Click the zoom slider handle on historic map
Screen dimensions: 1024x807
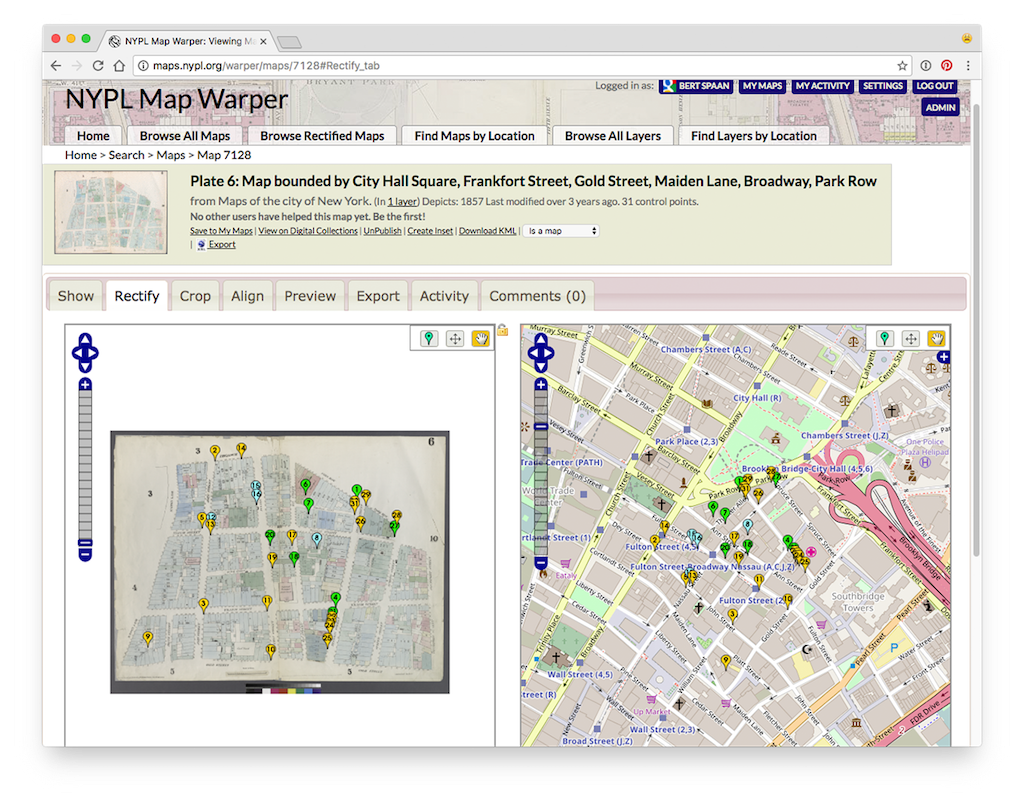point(85,543)
